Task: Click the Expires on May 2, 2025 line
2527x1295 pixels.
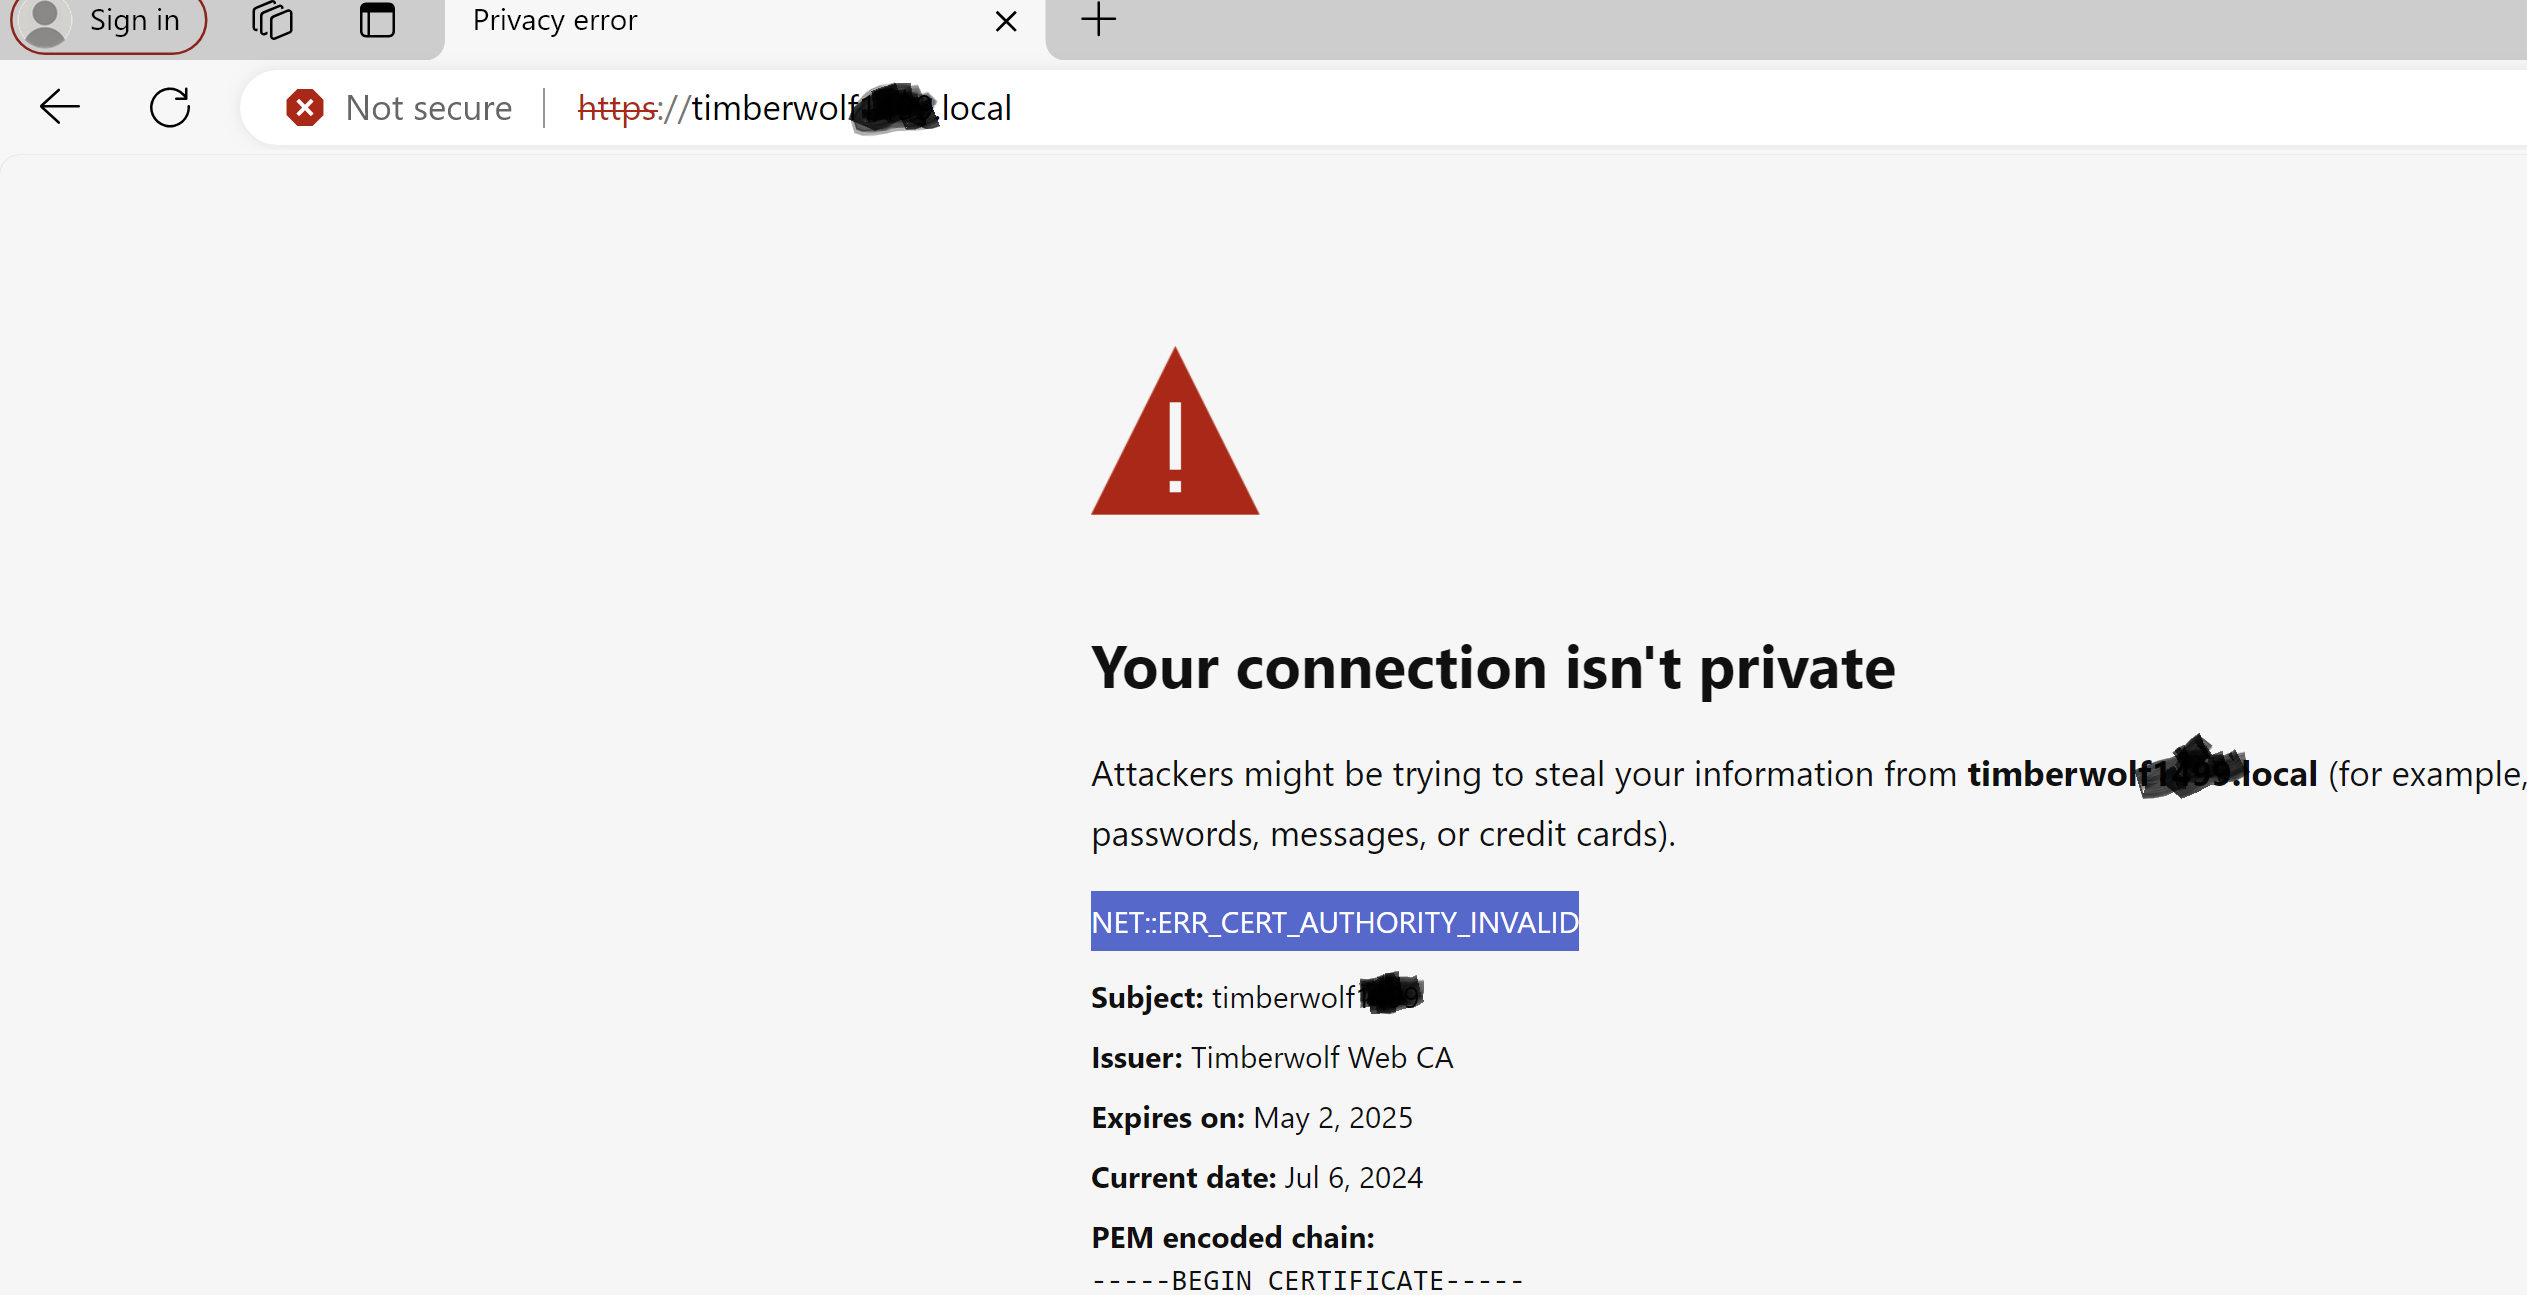Action: coord(1251,1117)
